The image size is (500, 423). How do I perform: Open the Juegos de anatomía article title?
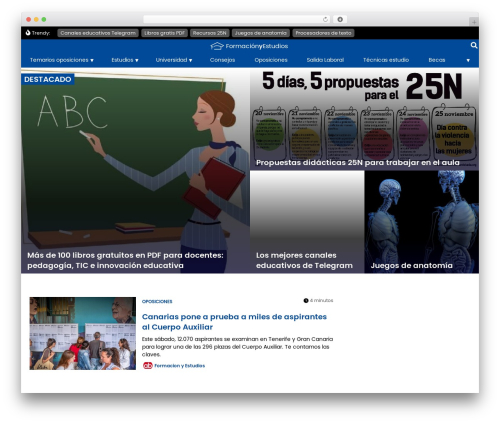(x=411, y=266)
